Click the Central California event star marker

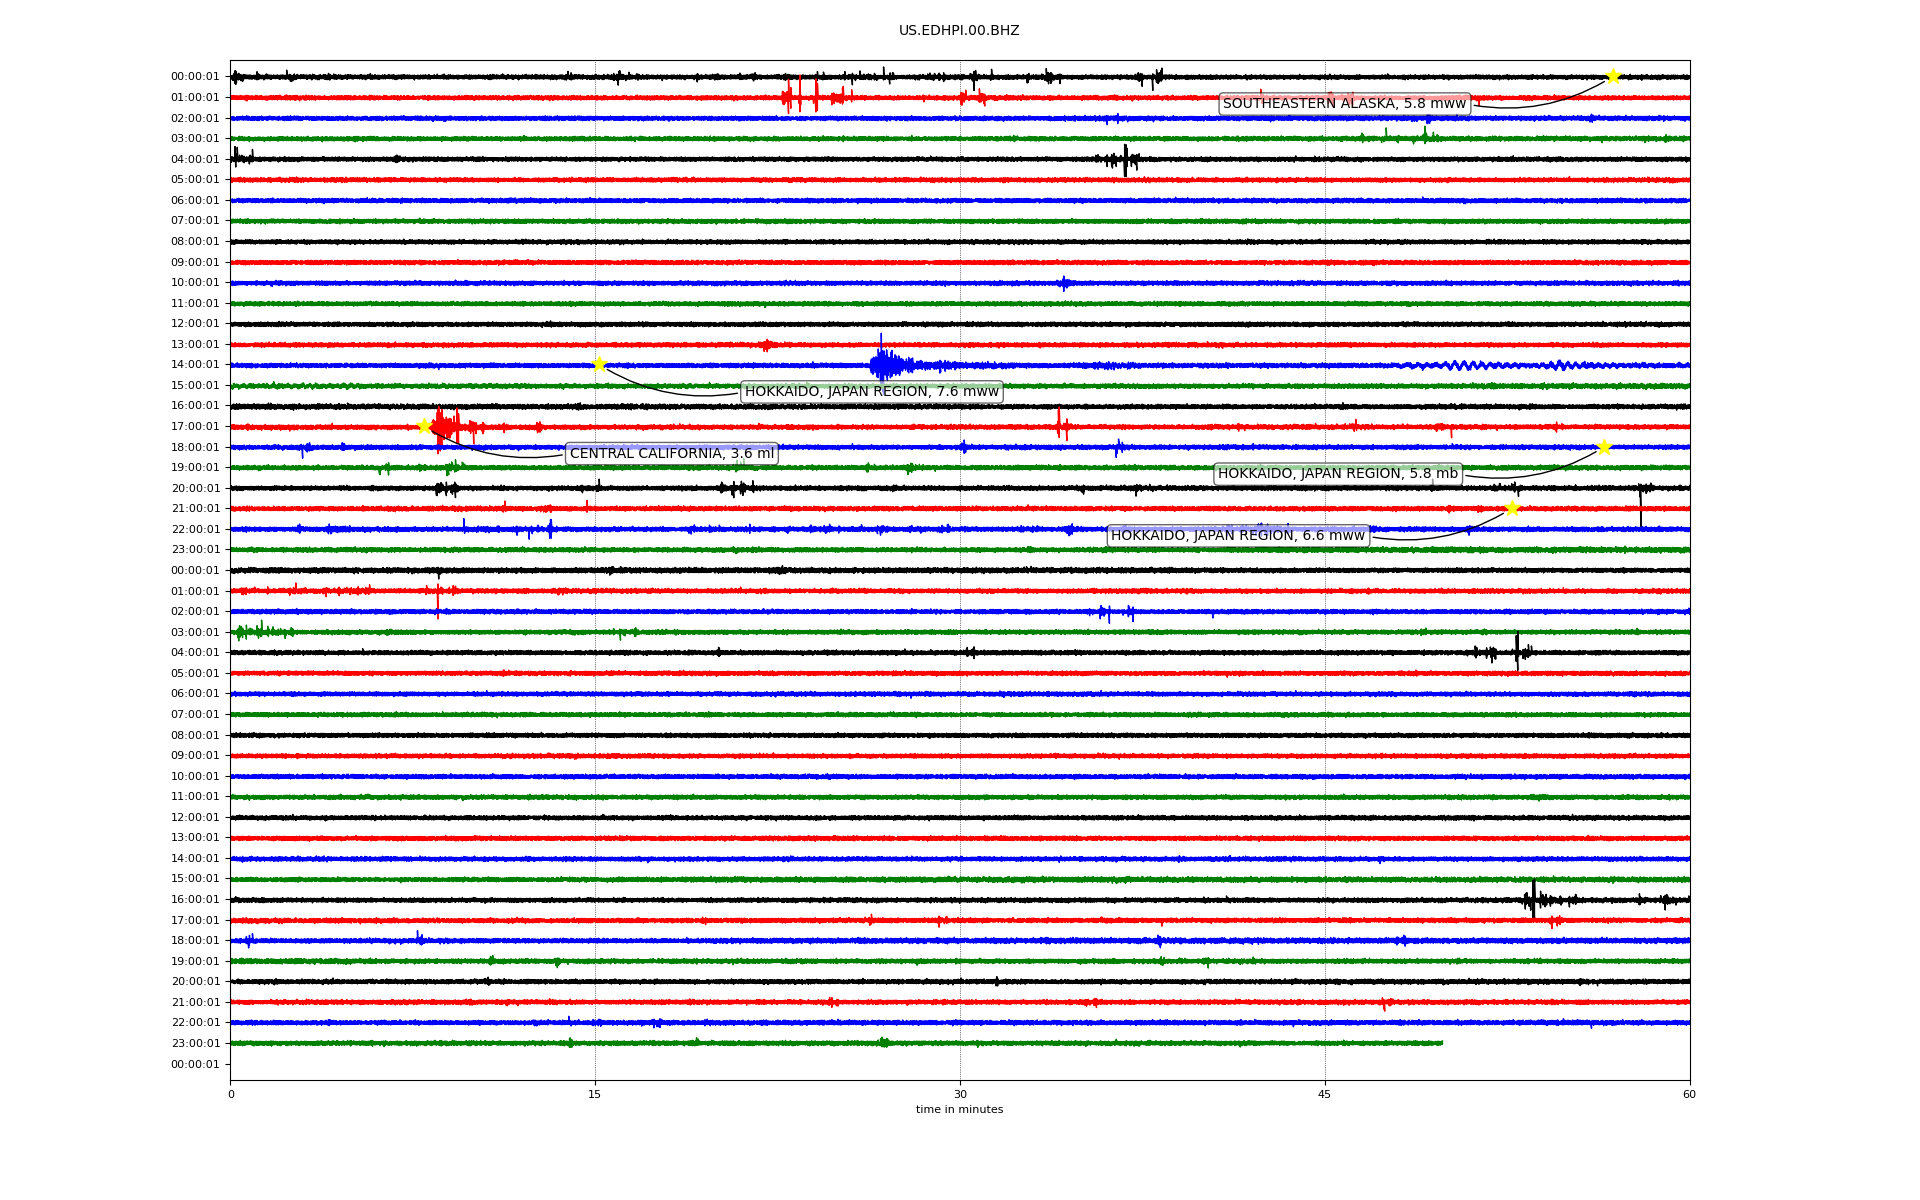(424, 426)
